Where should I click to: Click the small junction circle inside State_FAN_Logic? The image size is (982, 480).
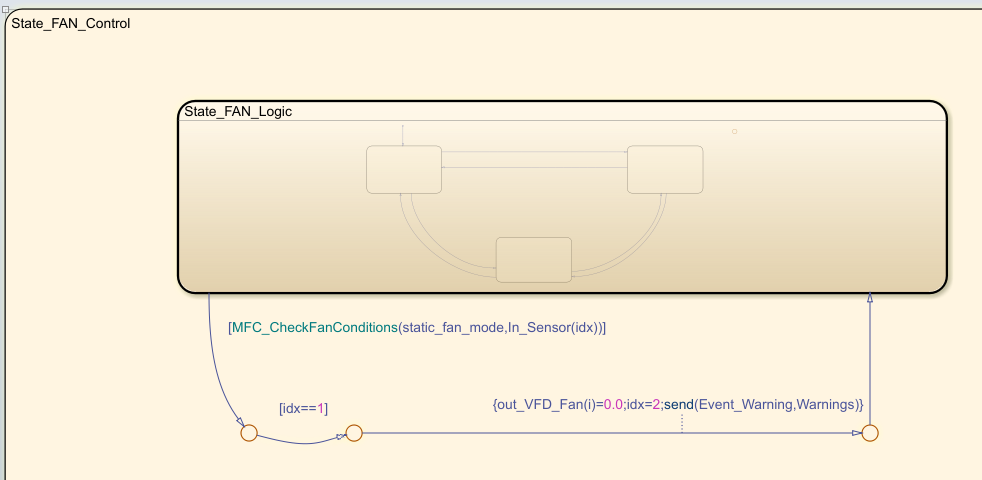[x=735, y=132]
